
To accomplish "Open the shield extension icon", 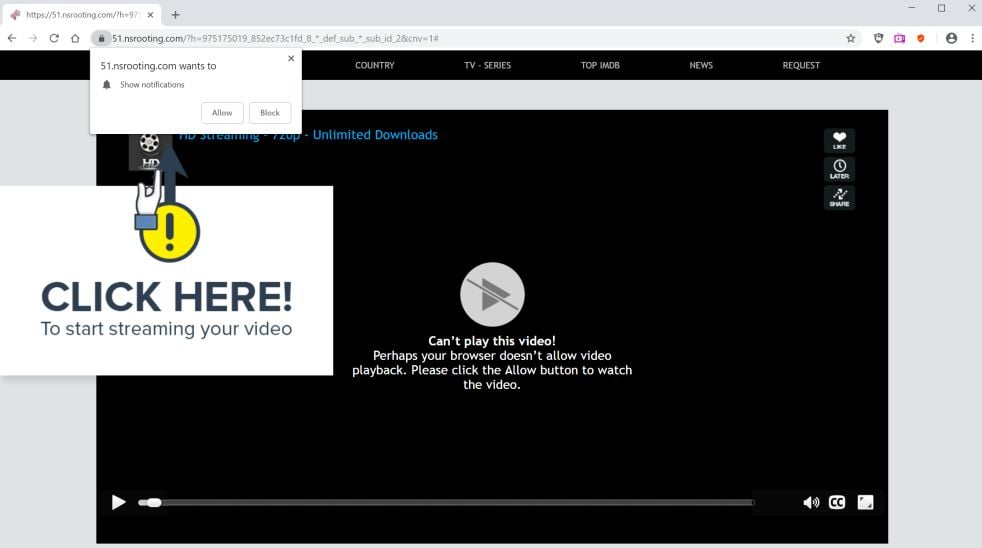I will 879,38.
